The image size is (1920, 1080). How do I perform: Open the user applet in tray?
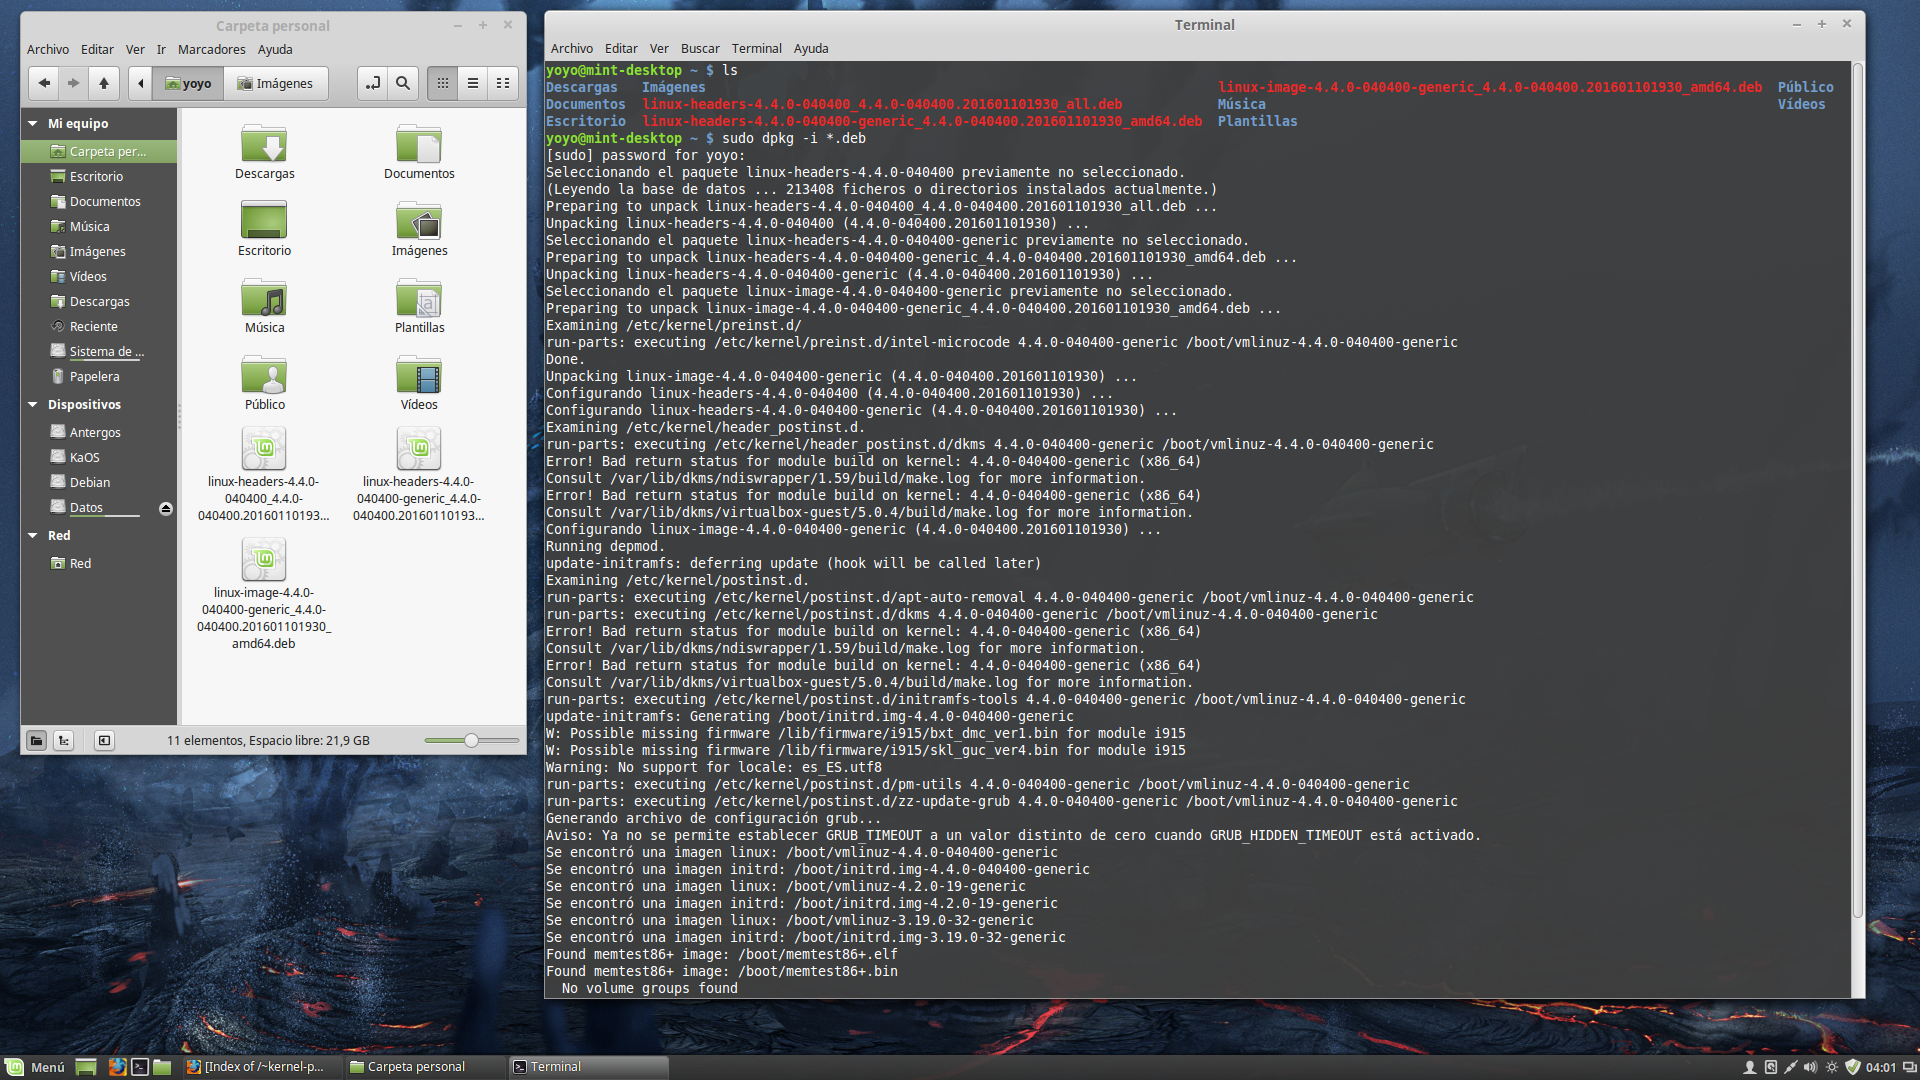pos(1750,1067)
